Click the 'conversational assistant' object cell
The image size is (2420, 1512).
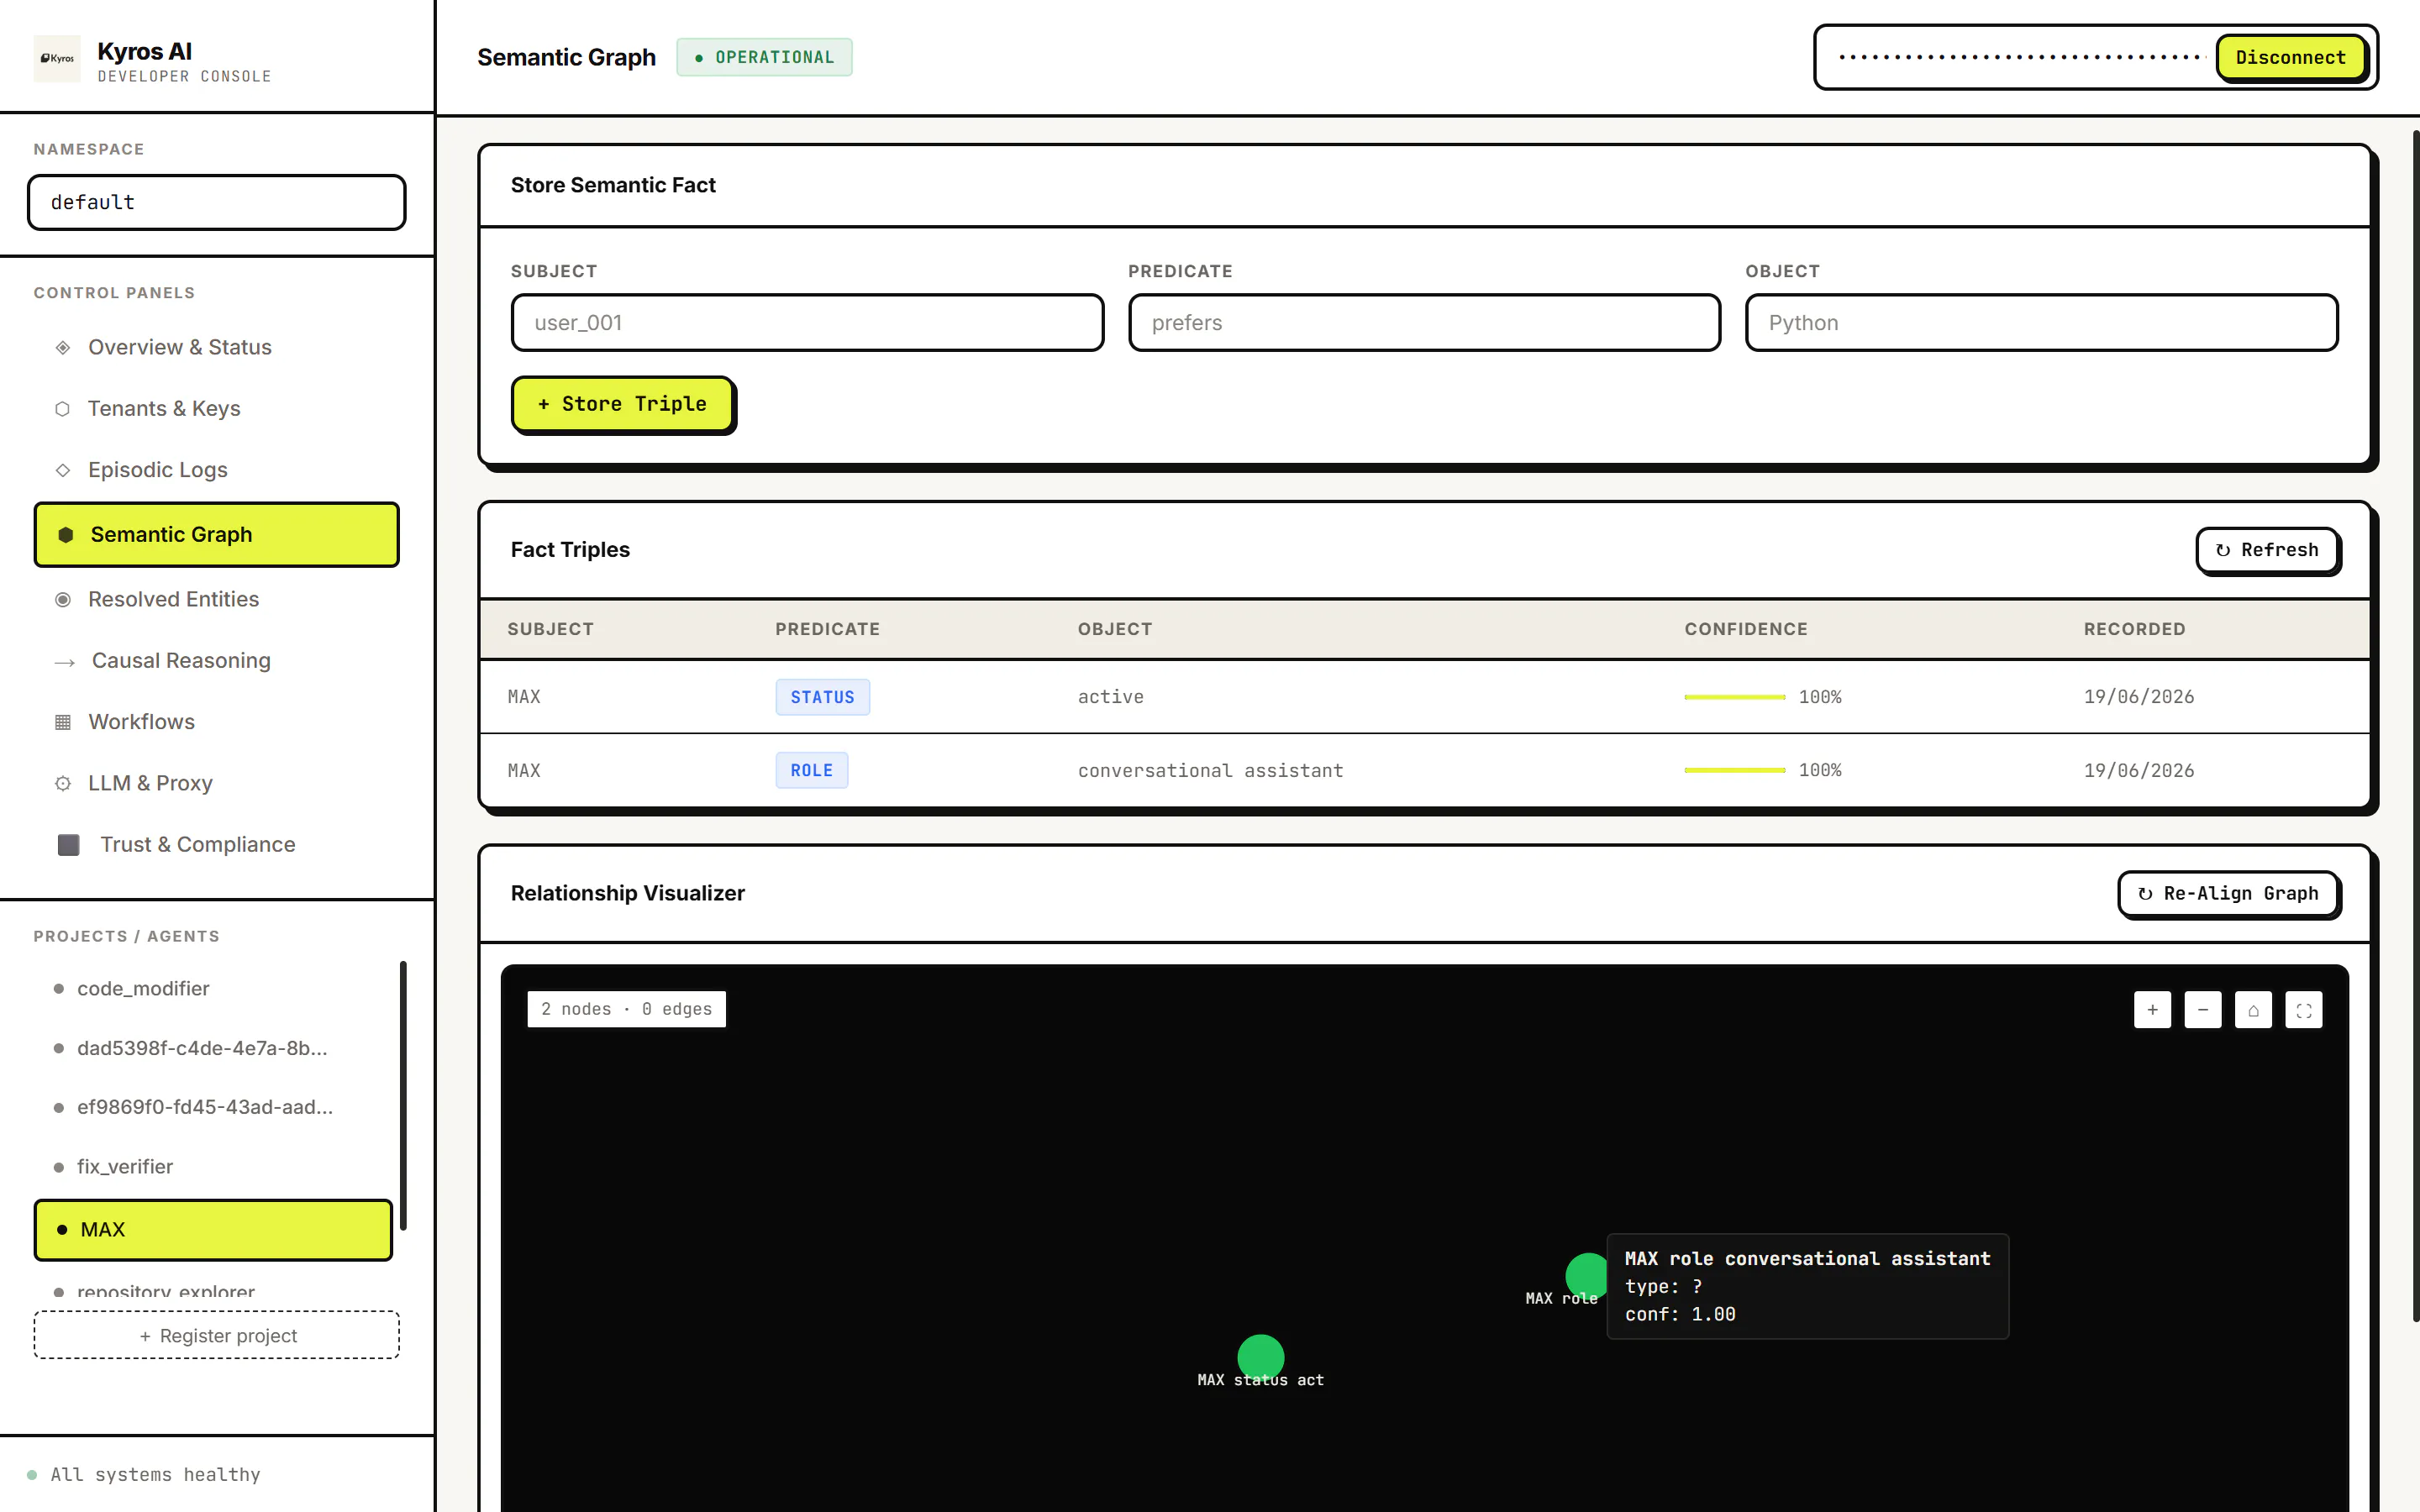(x=1210, y=770)
